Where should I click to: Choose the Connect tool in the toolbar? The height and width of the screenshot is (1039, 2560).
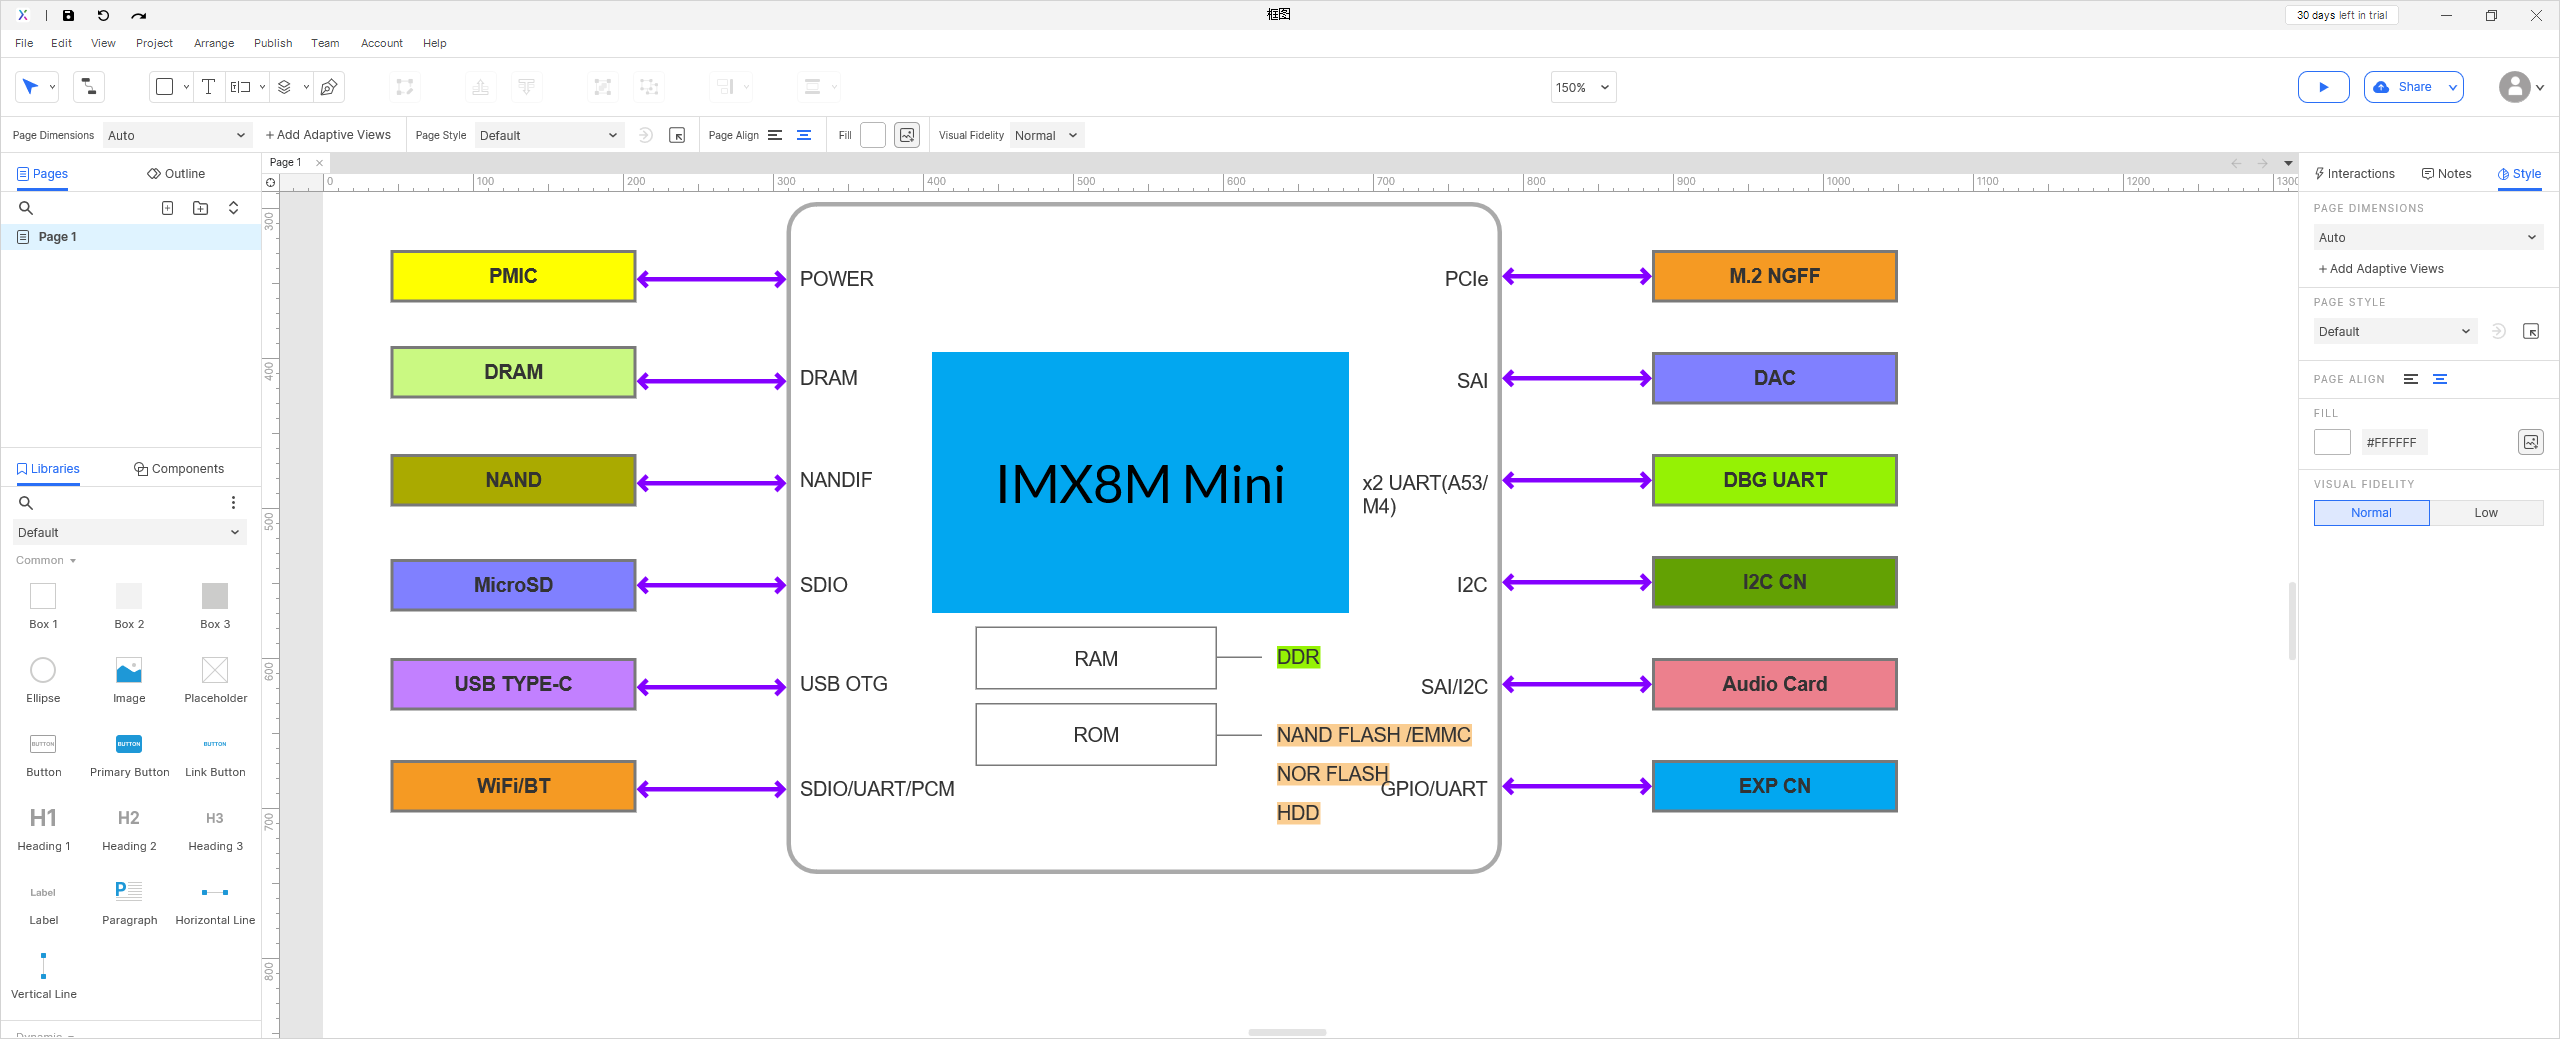[89, 87]
